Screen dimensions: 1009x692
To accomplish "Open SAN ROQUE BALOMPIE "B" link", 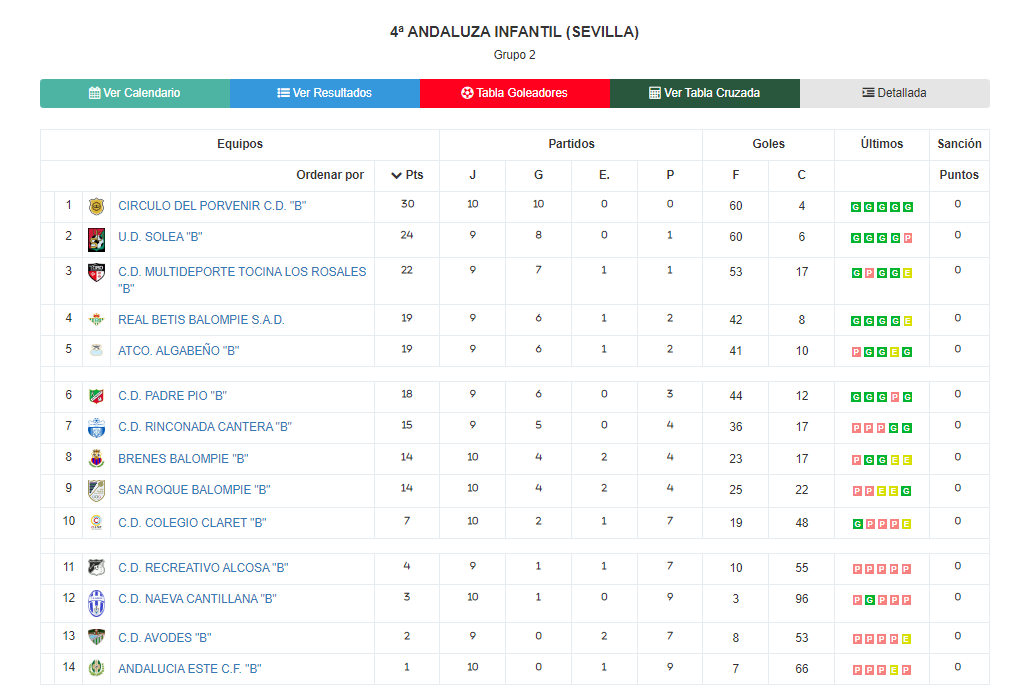I will coord(194,490).
